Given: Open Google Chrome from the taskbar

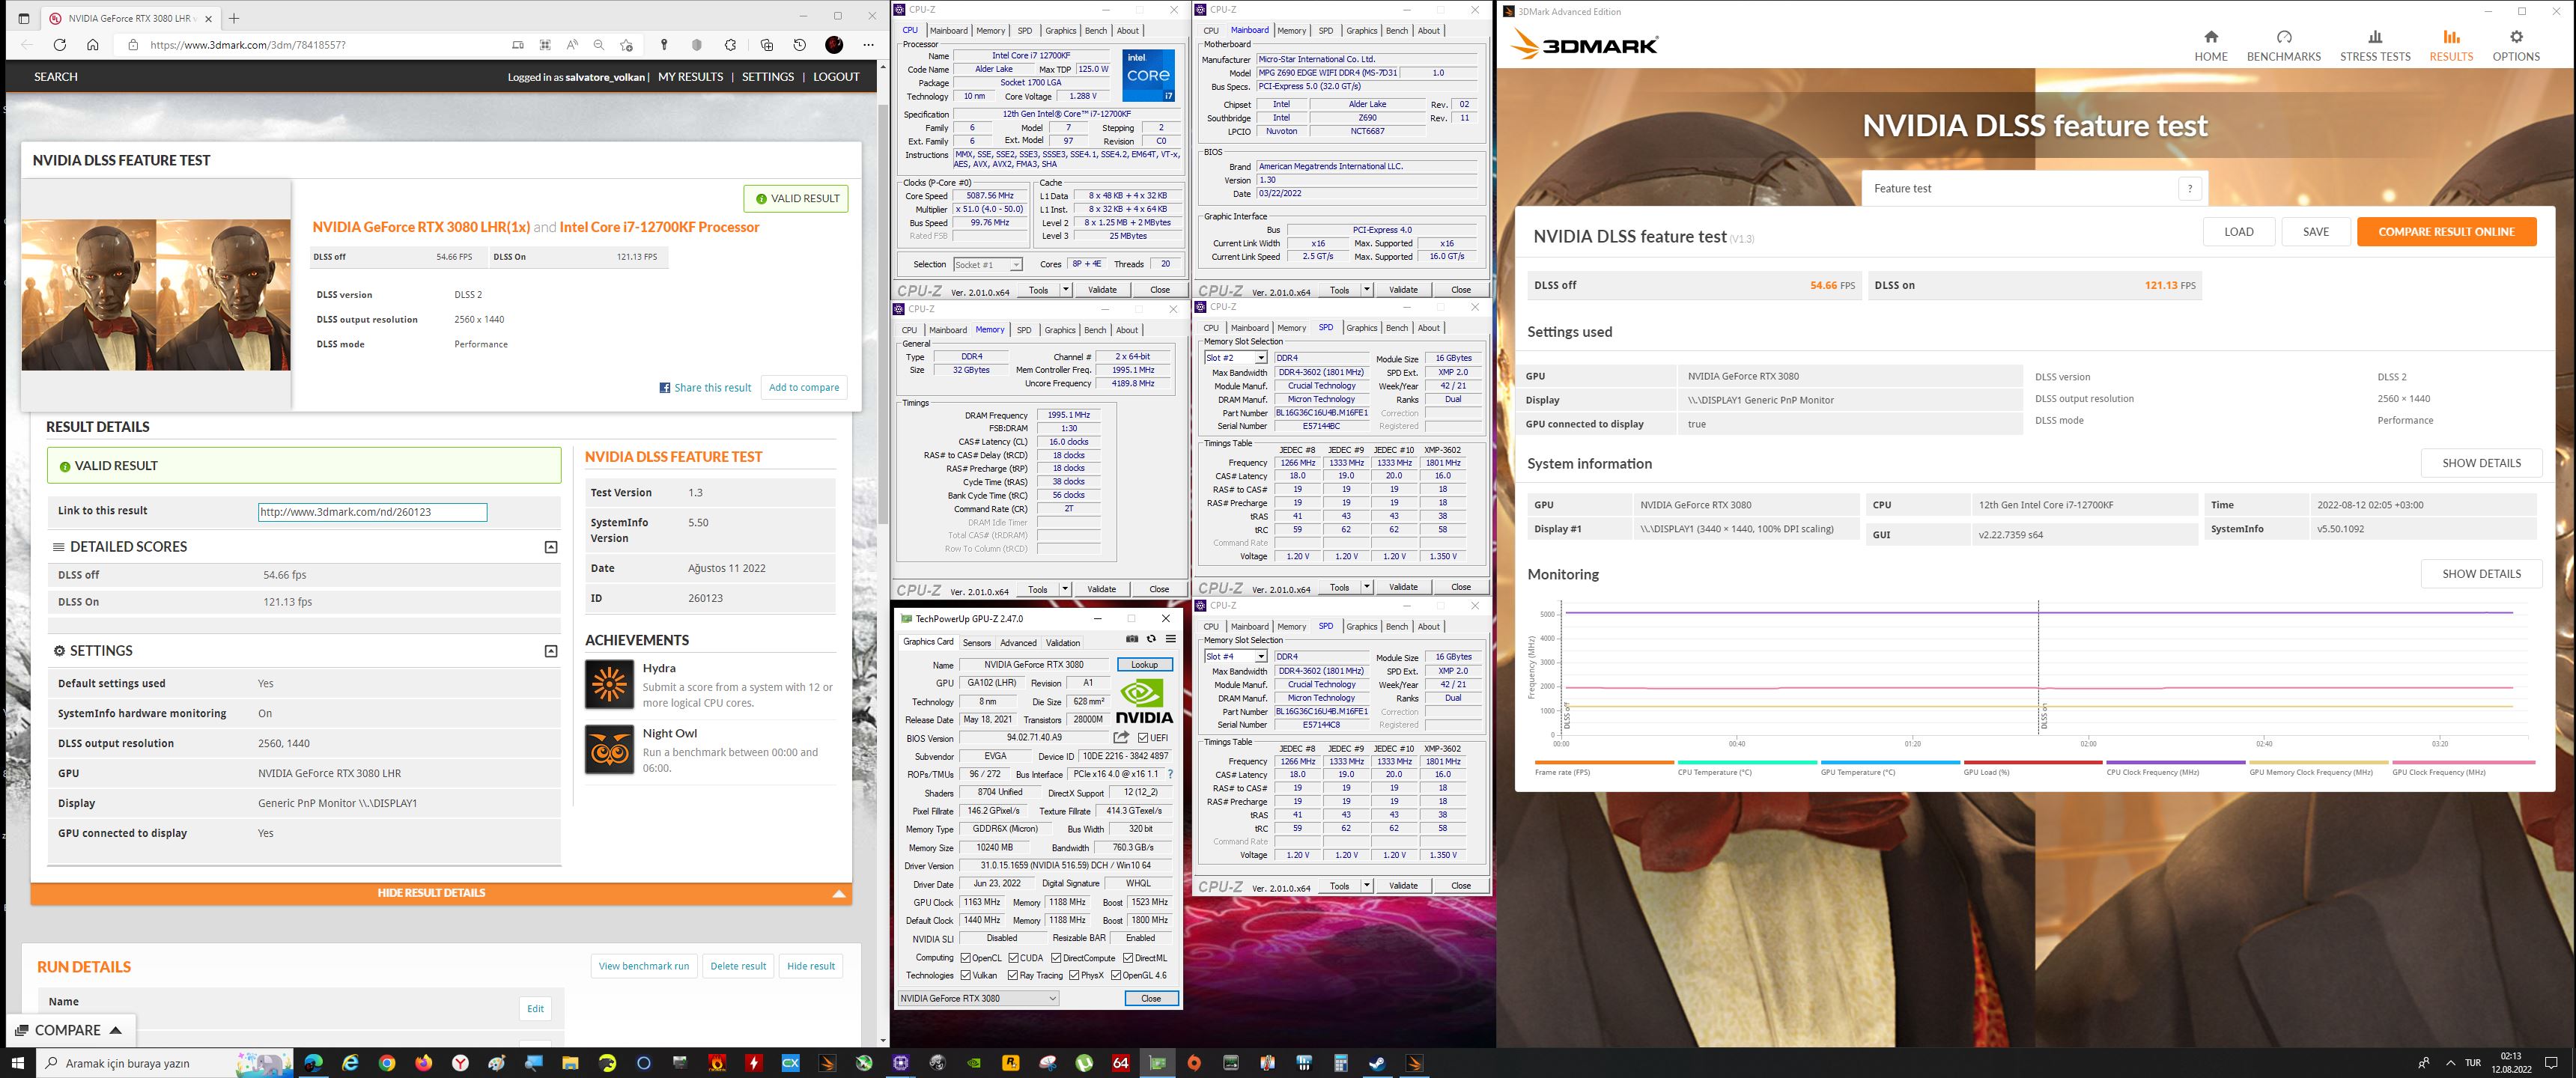Looking at the screenshot, I should point(387,1063).
